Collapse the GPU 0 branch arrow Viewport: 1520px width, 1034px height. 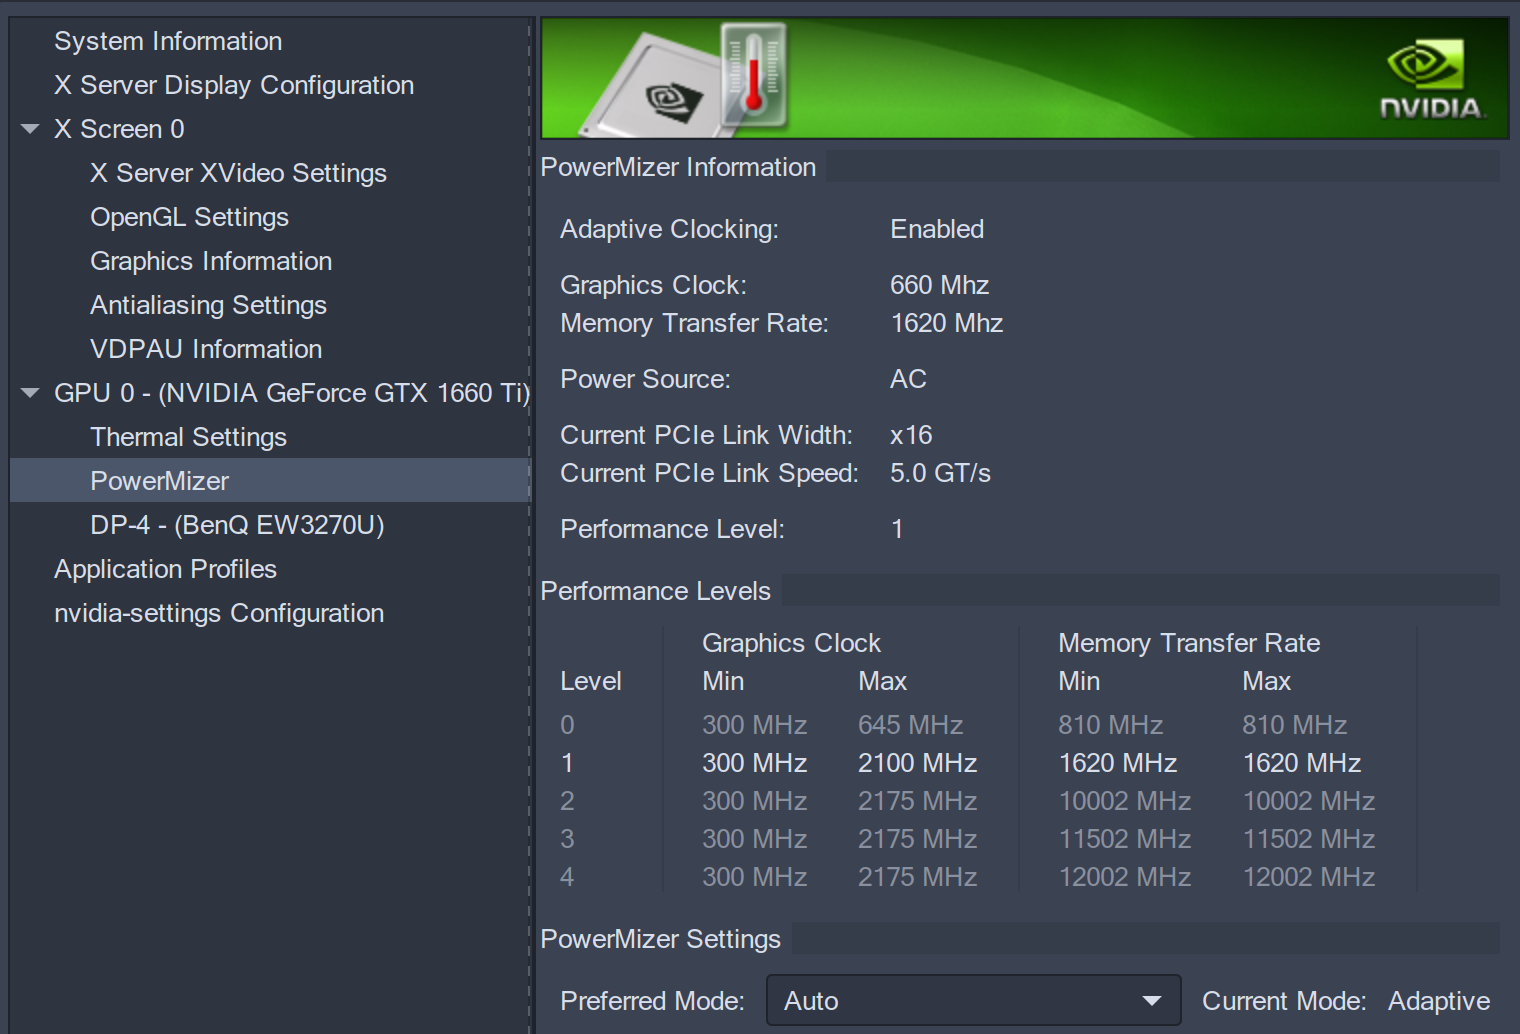(x=30, y=393)
